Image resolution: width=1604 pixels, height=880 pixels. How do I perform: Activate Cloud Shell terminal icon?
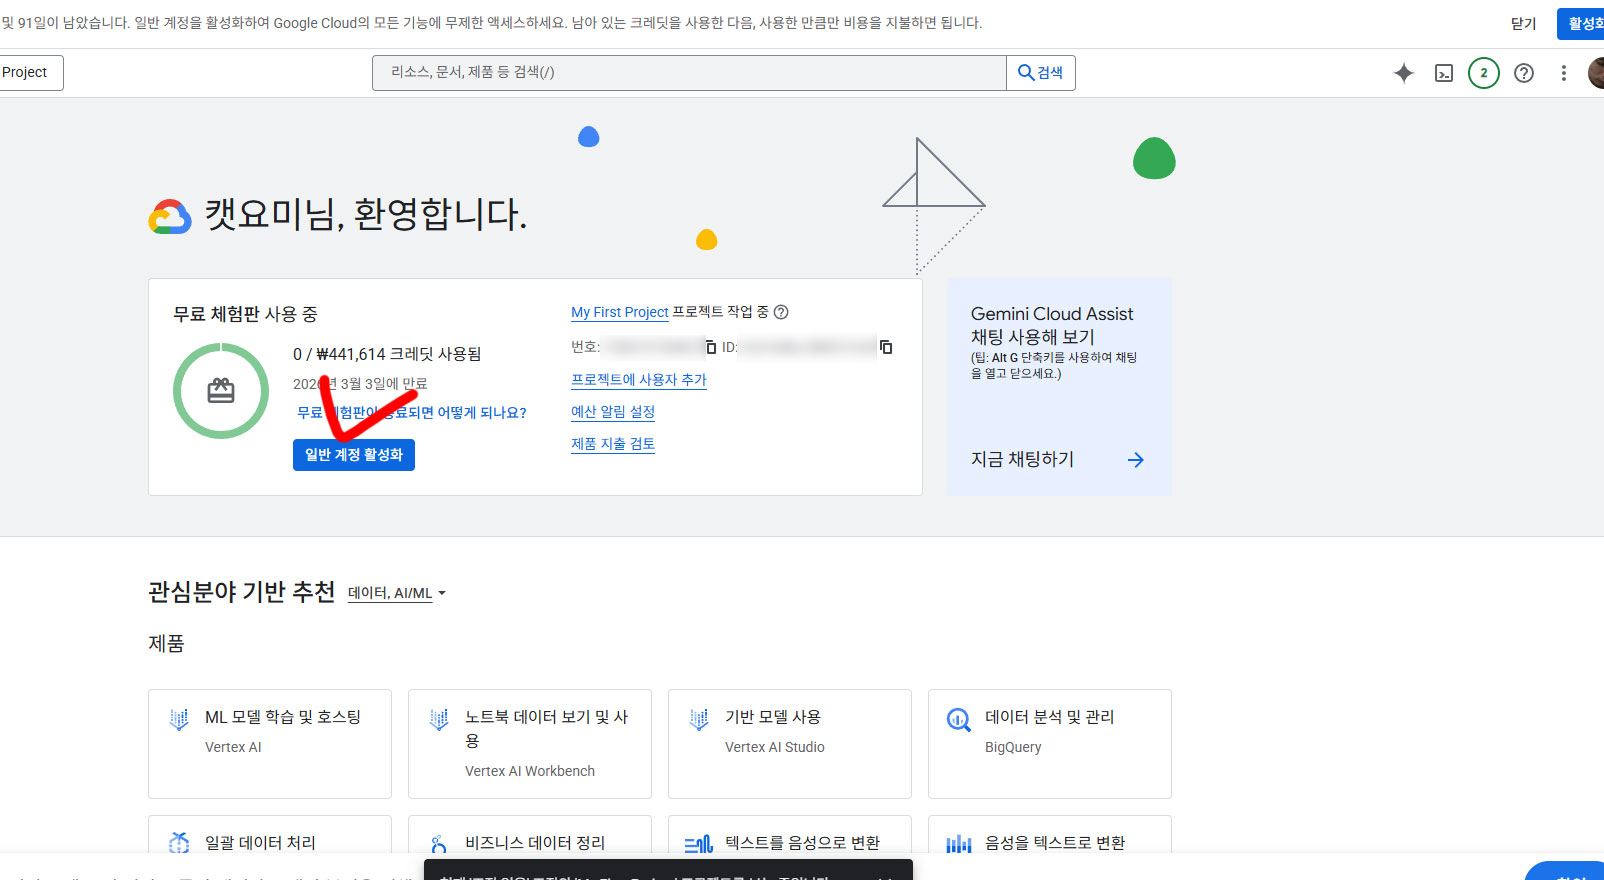point(1444,73)
